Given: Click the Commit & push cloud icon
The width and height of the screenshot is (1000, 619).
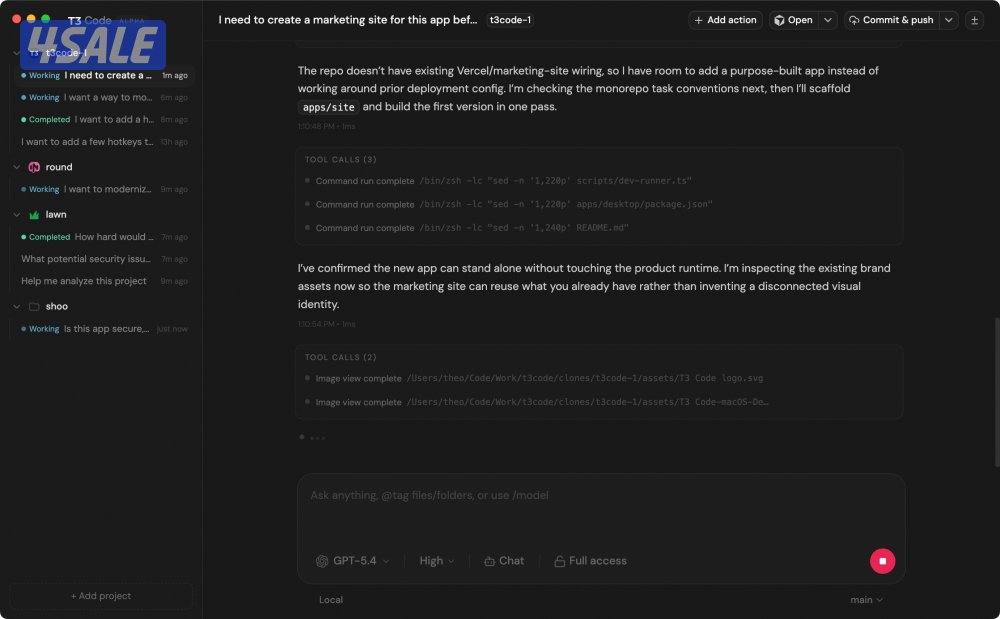Looking at the screenshot, I should tap(854, 20).
